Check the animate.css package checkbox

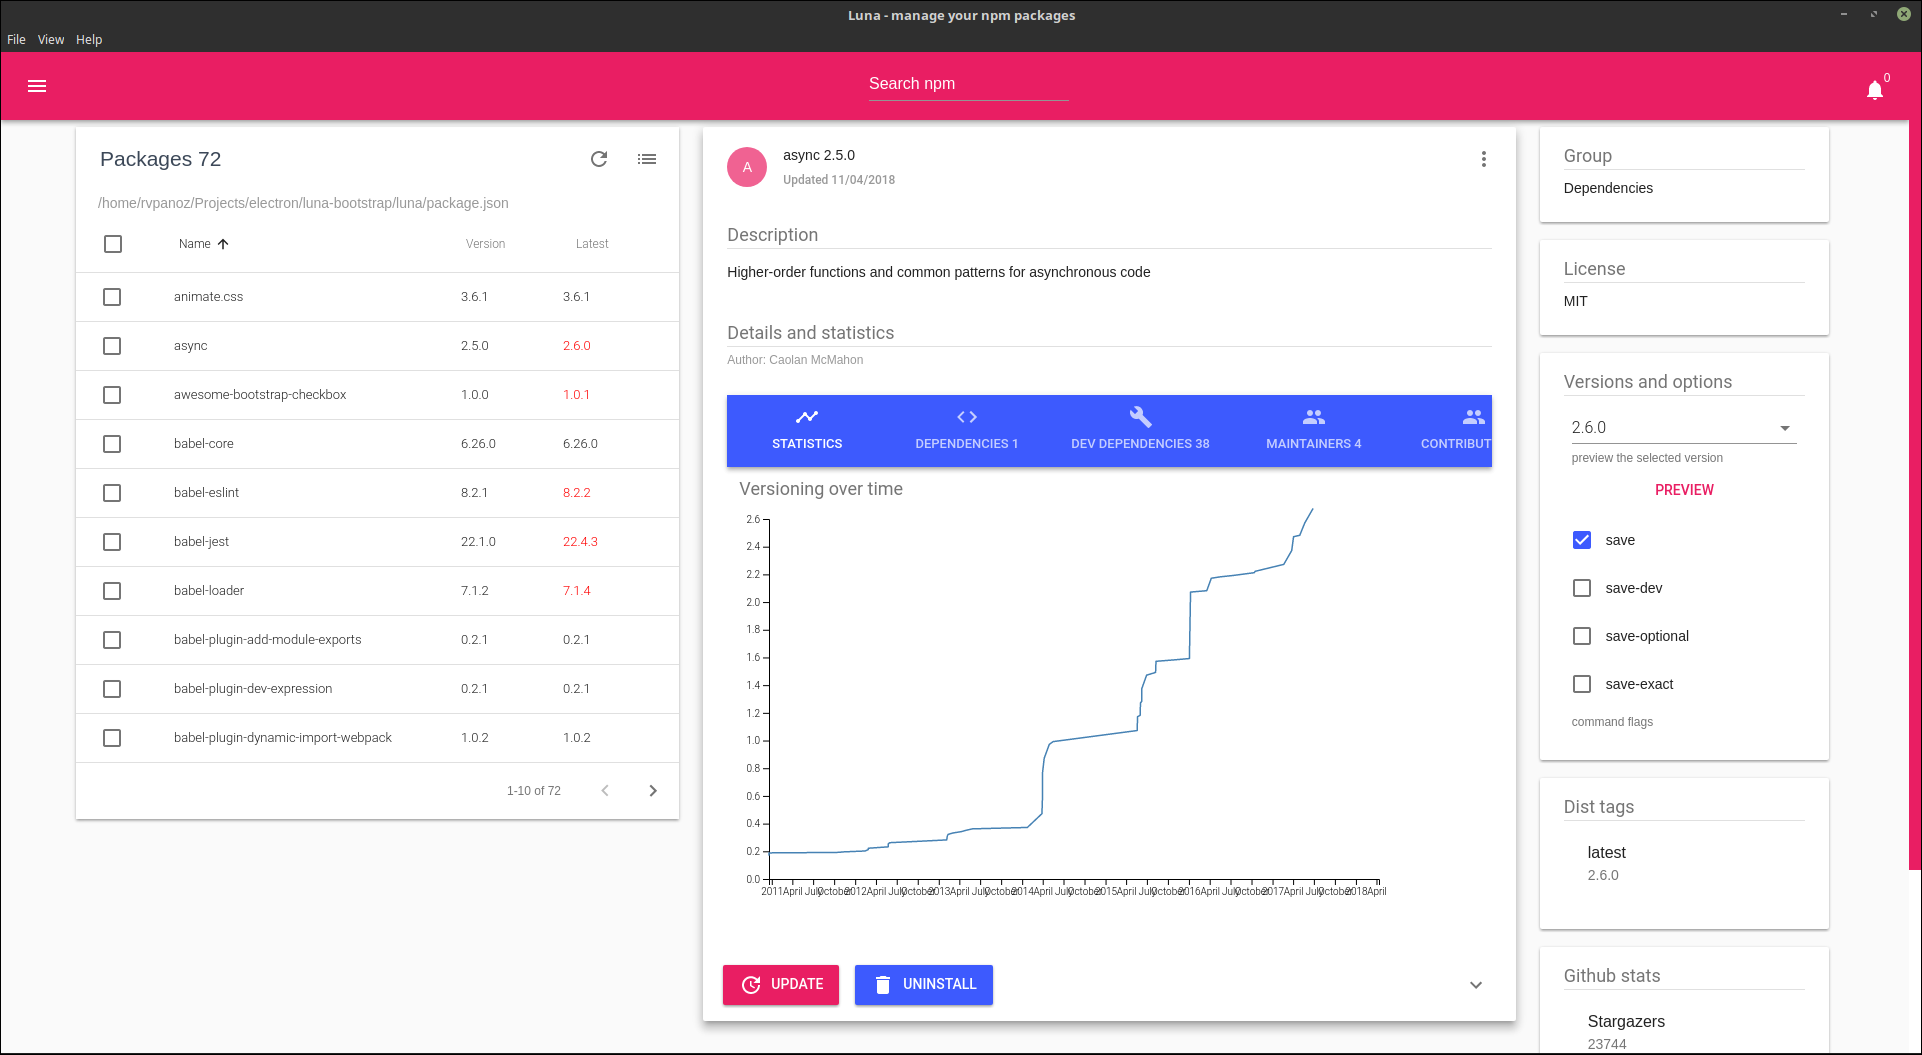[x=112, y=297]
